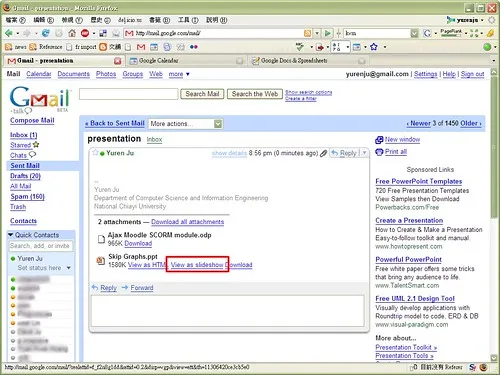Viewport: 500px width, 375px height.
Task: Collapse the Quick Contacts section
Action: point(11,235)
